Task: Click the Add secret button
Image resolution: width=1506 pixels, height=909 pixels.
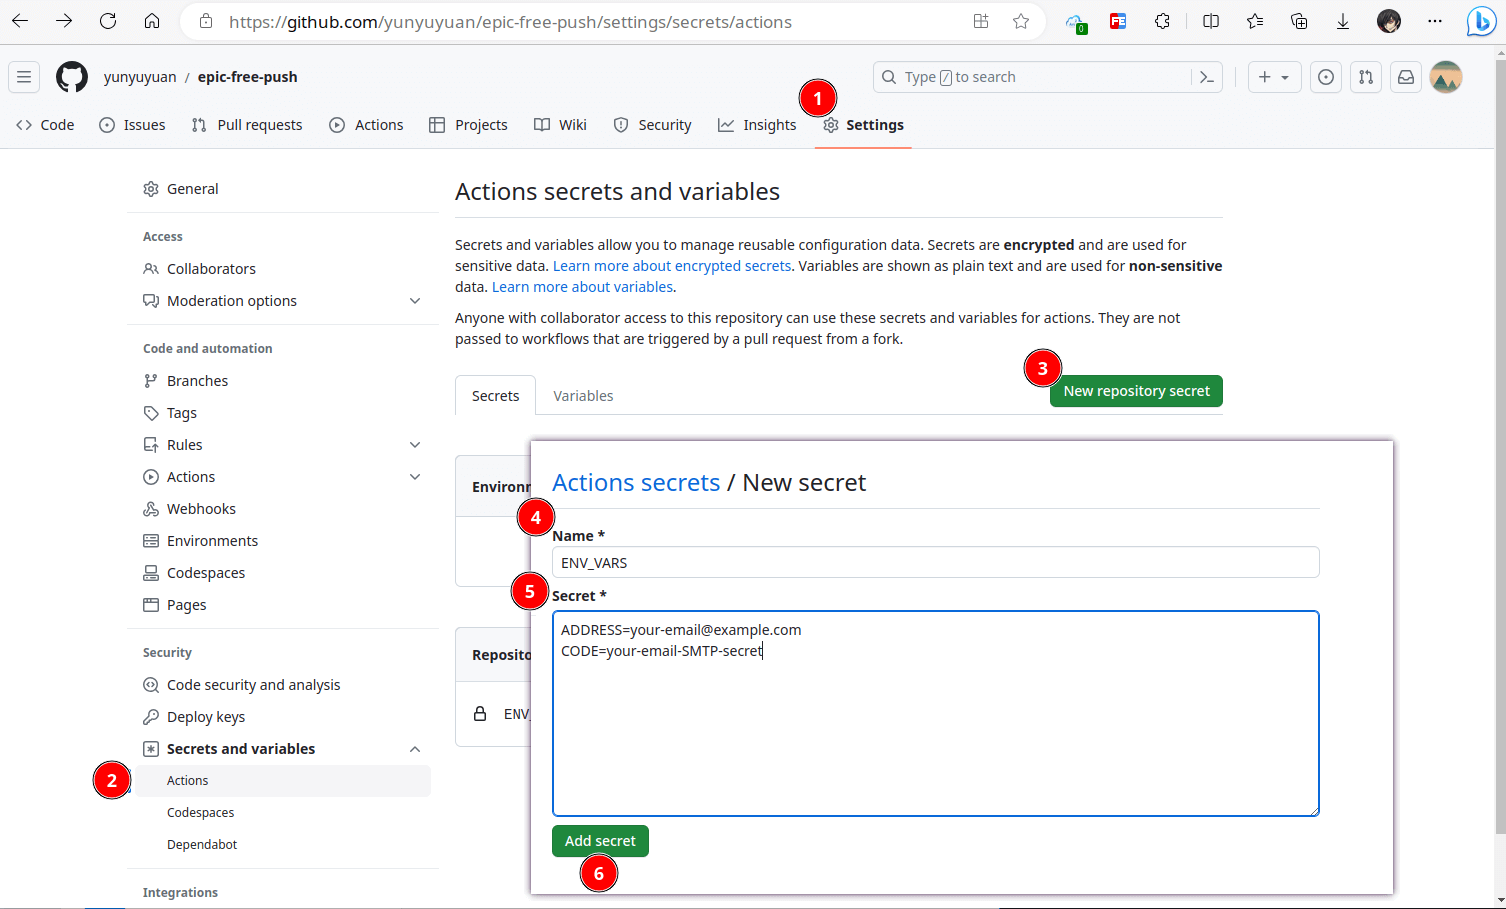Action: [600, 841]
